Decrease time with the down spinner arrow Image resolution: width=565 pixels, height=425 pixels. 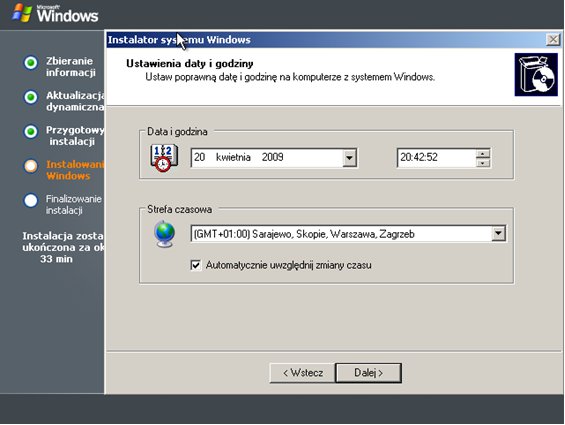click(x=483, y=163)
